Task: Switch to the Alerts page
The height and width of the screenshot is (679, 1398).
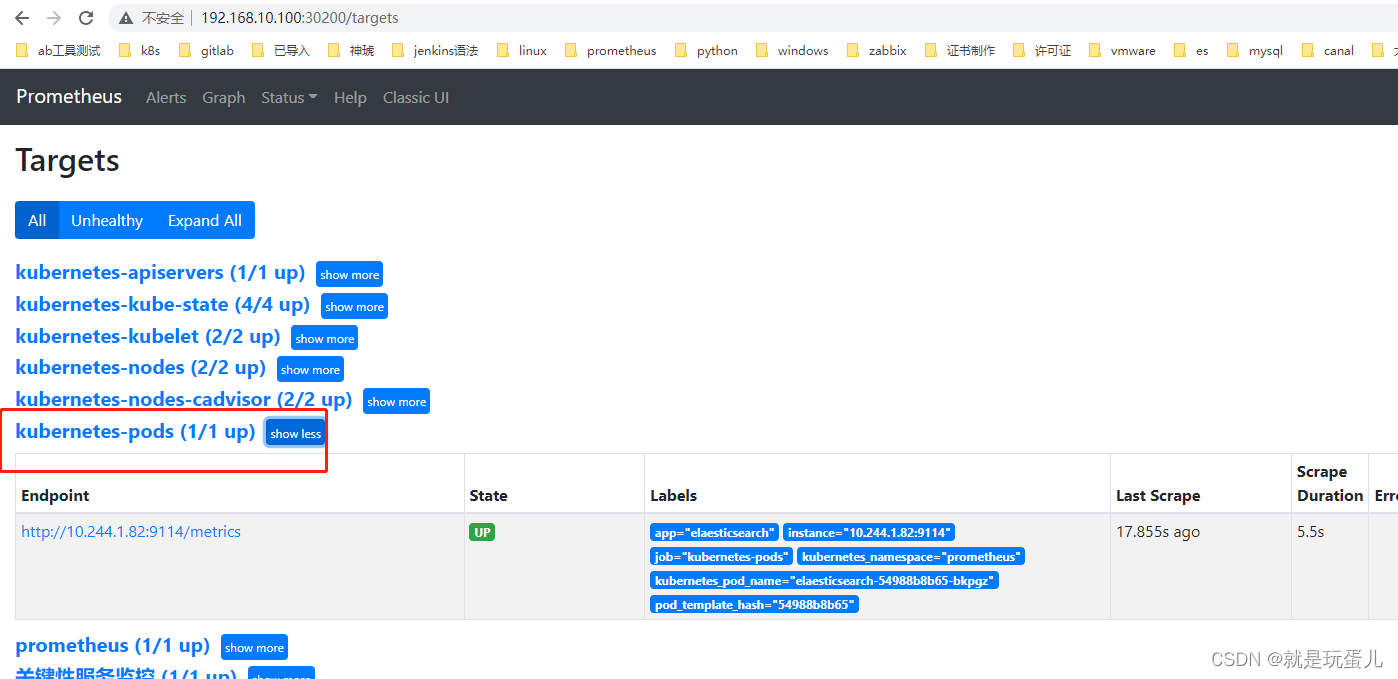Action: pyautogui.click(x=166, y=97)
